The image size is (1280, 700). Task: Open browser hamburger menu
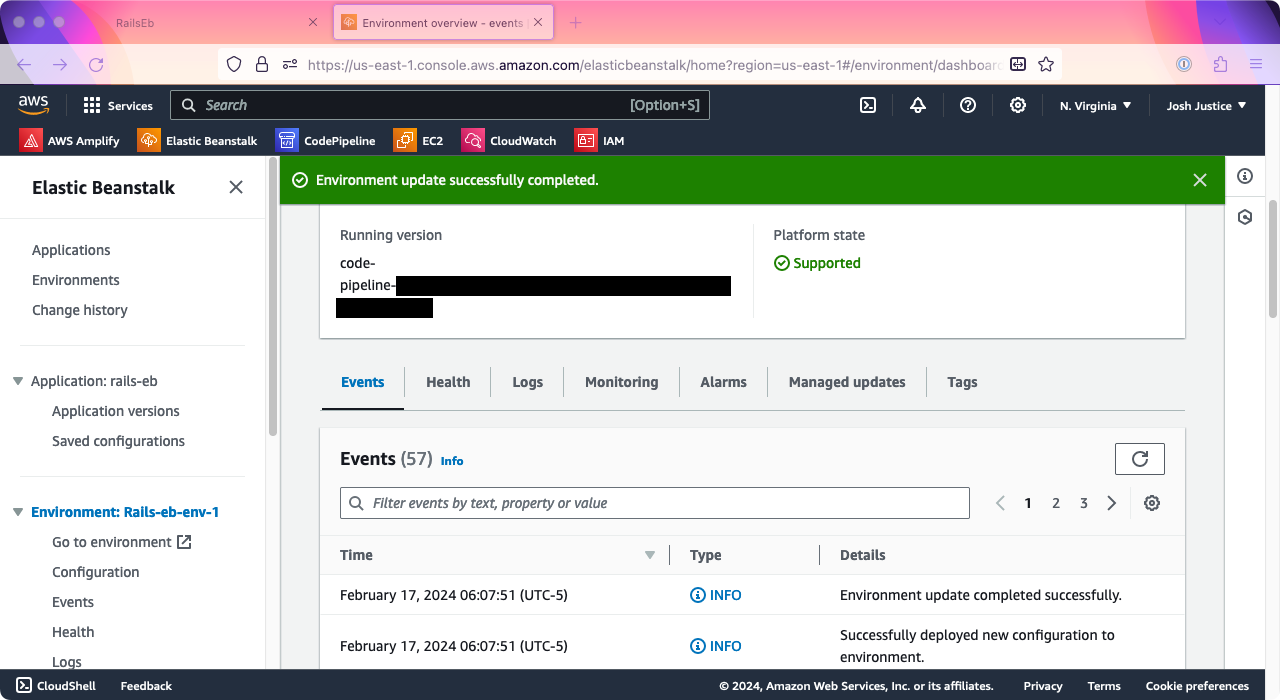point(1256,64)
